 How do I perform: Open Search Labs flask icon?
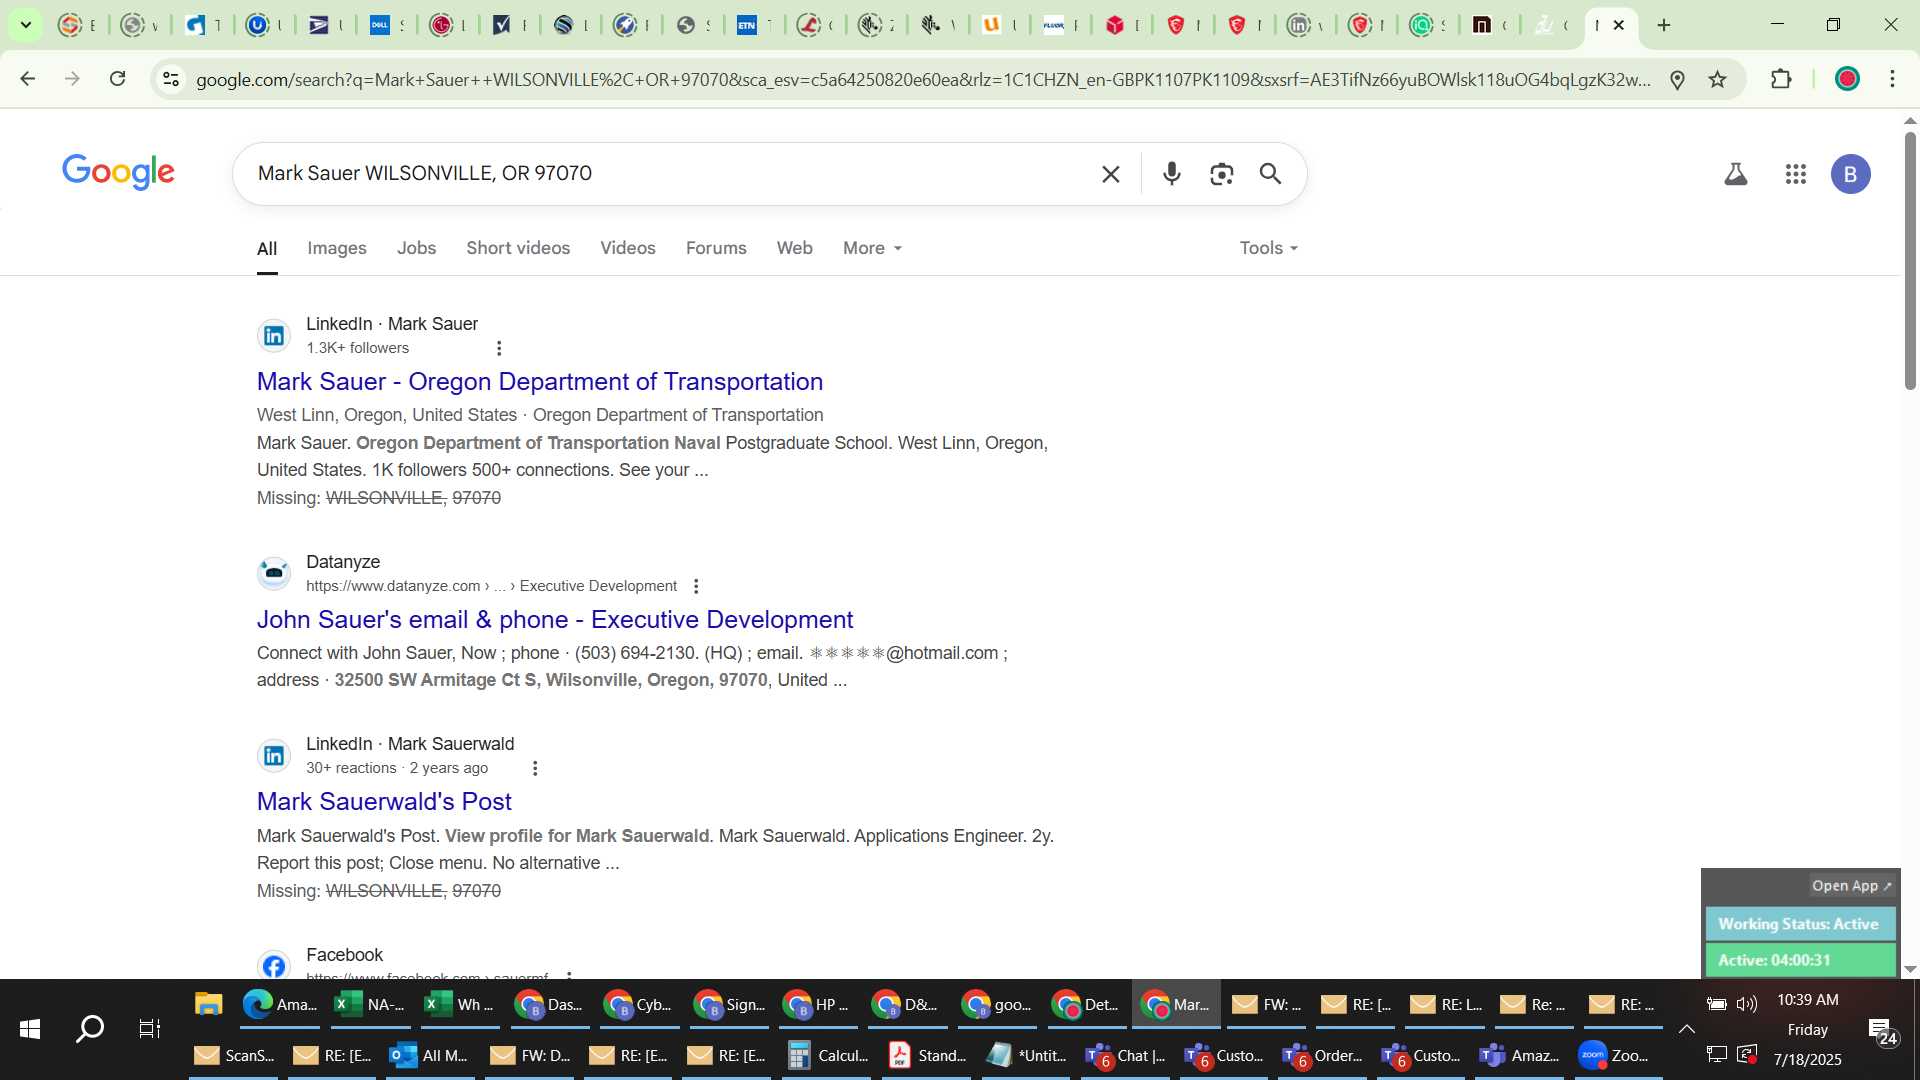(x=1736, y=174)
